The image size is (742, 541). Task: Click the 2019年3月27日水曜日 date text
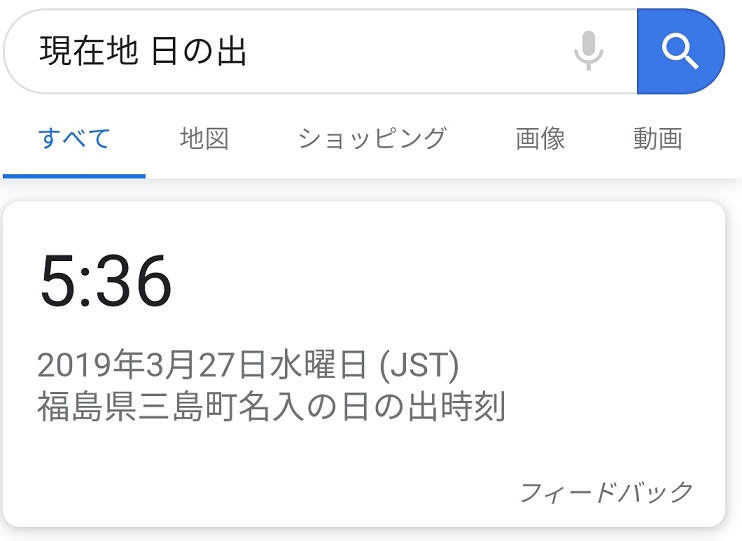click(202, 364)
